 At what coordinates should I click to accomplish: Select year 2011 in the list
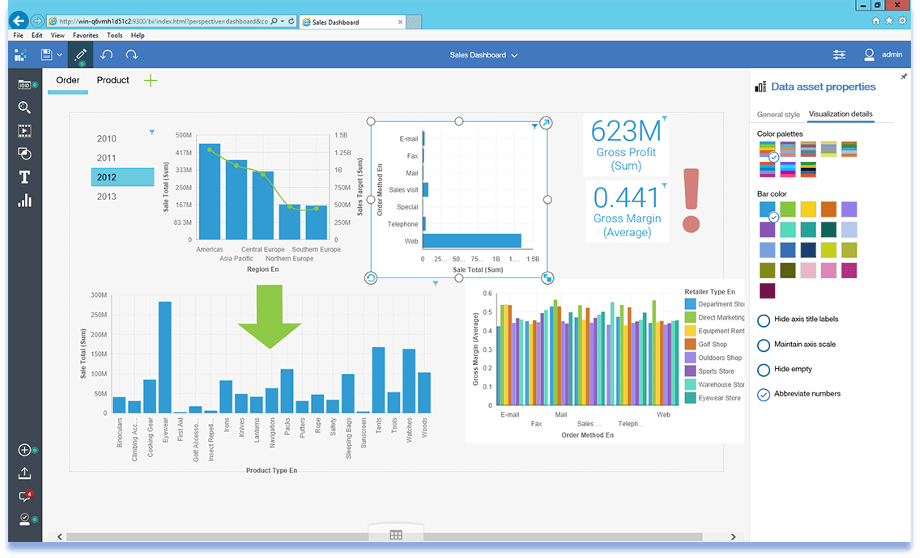[x=107, y=158]
